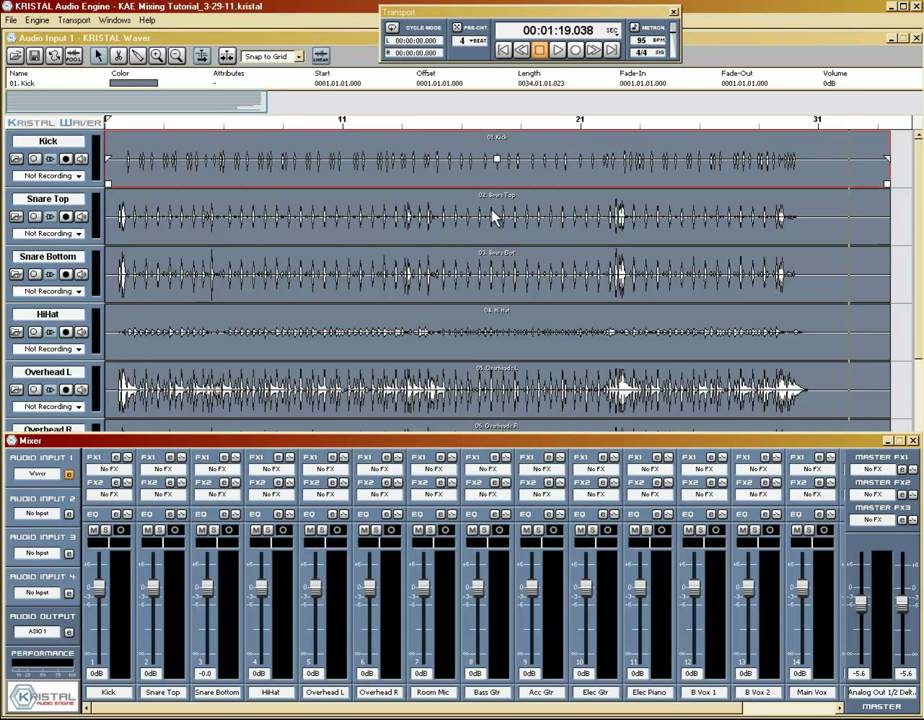Select the pencil draw tool
This screenshot has width=924, height=720.
137,57
